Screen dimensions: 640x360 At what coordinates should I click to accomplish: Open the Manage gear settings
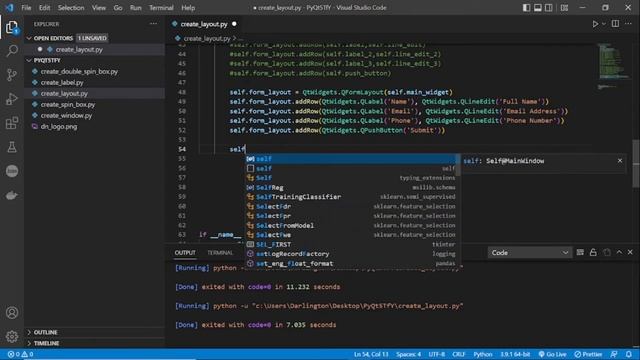click(12, 336)
